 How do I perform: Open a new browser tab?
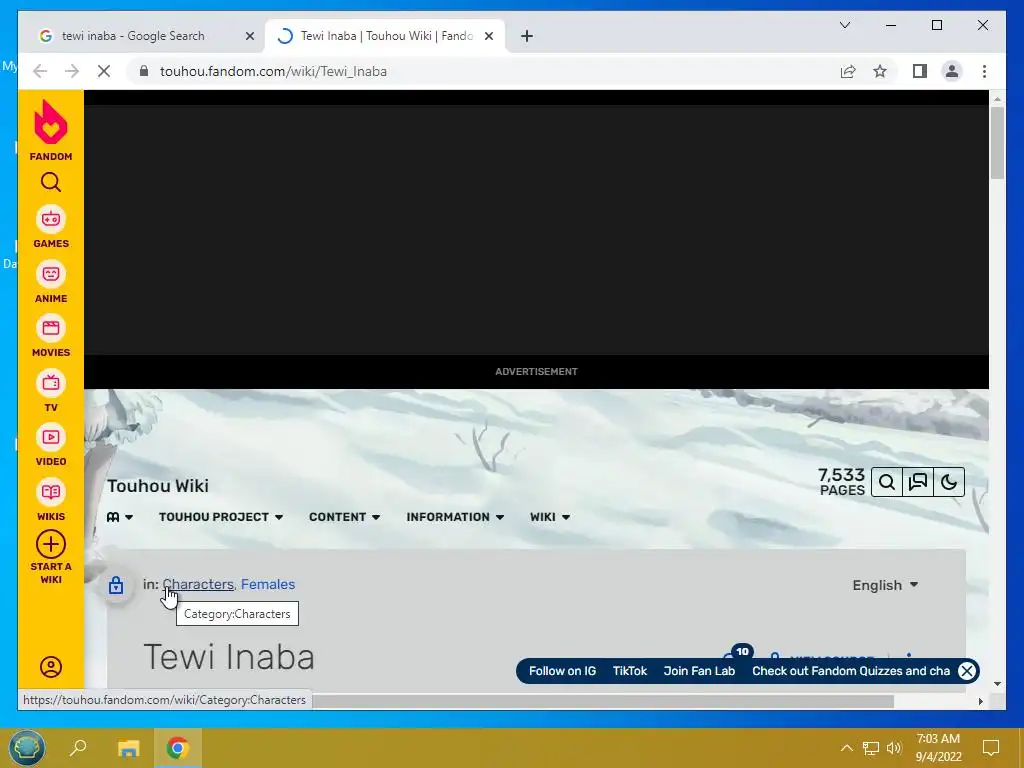(527, 36)
